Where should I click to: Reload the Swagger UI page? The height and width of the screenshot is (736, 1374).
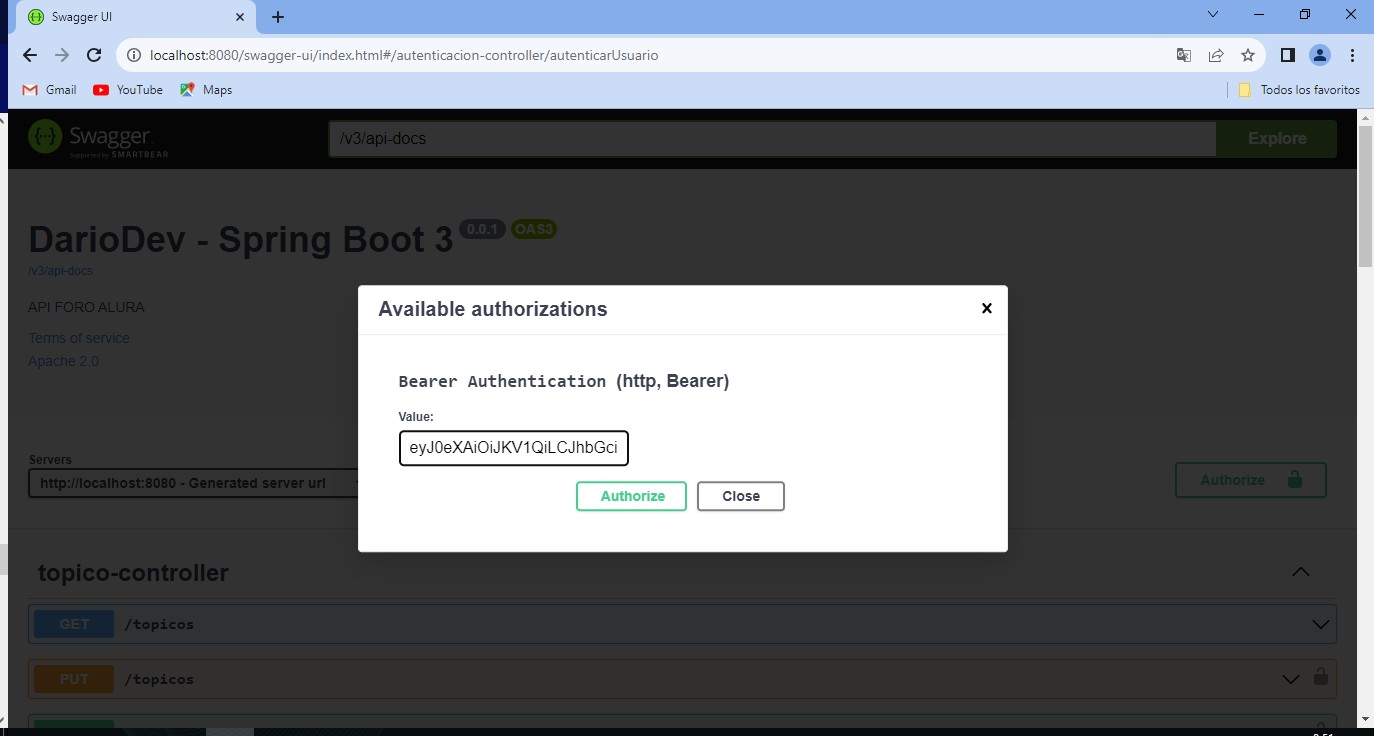pyautogui.click(x=94, y=55)
